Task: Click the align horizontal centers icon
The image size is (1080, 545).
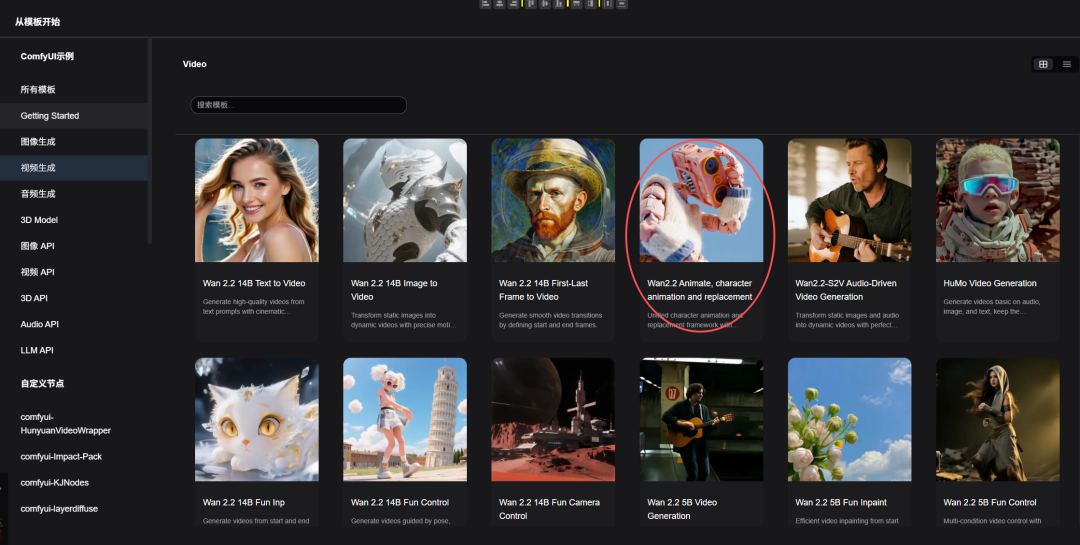Action: [499, 3]
